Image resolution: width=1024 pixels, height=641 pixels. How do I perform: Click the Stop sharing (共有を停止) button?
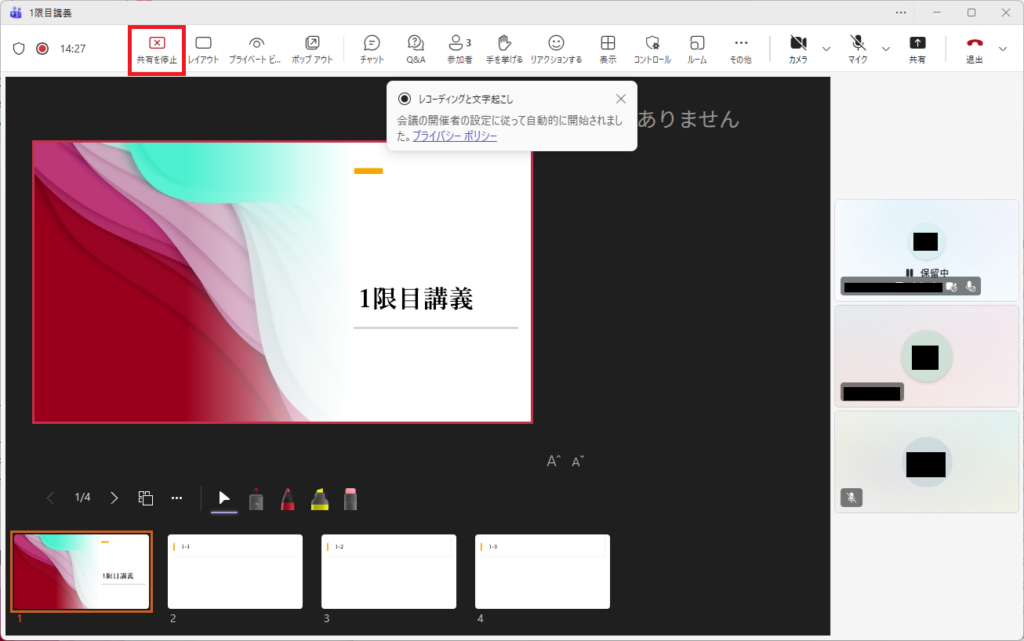pos(157,49)
